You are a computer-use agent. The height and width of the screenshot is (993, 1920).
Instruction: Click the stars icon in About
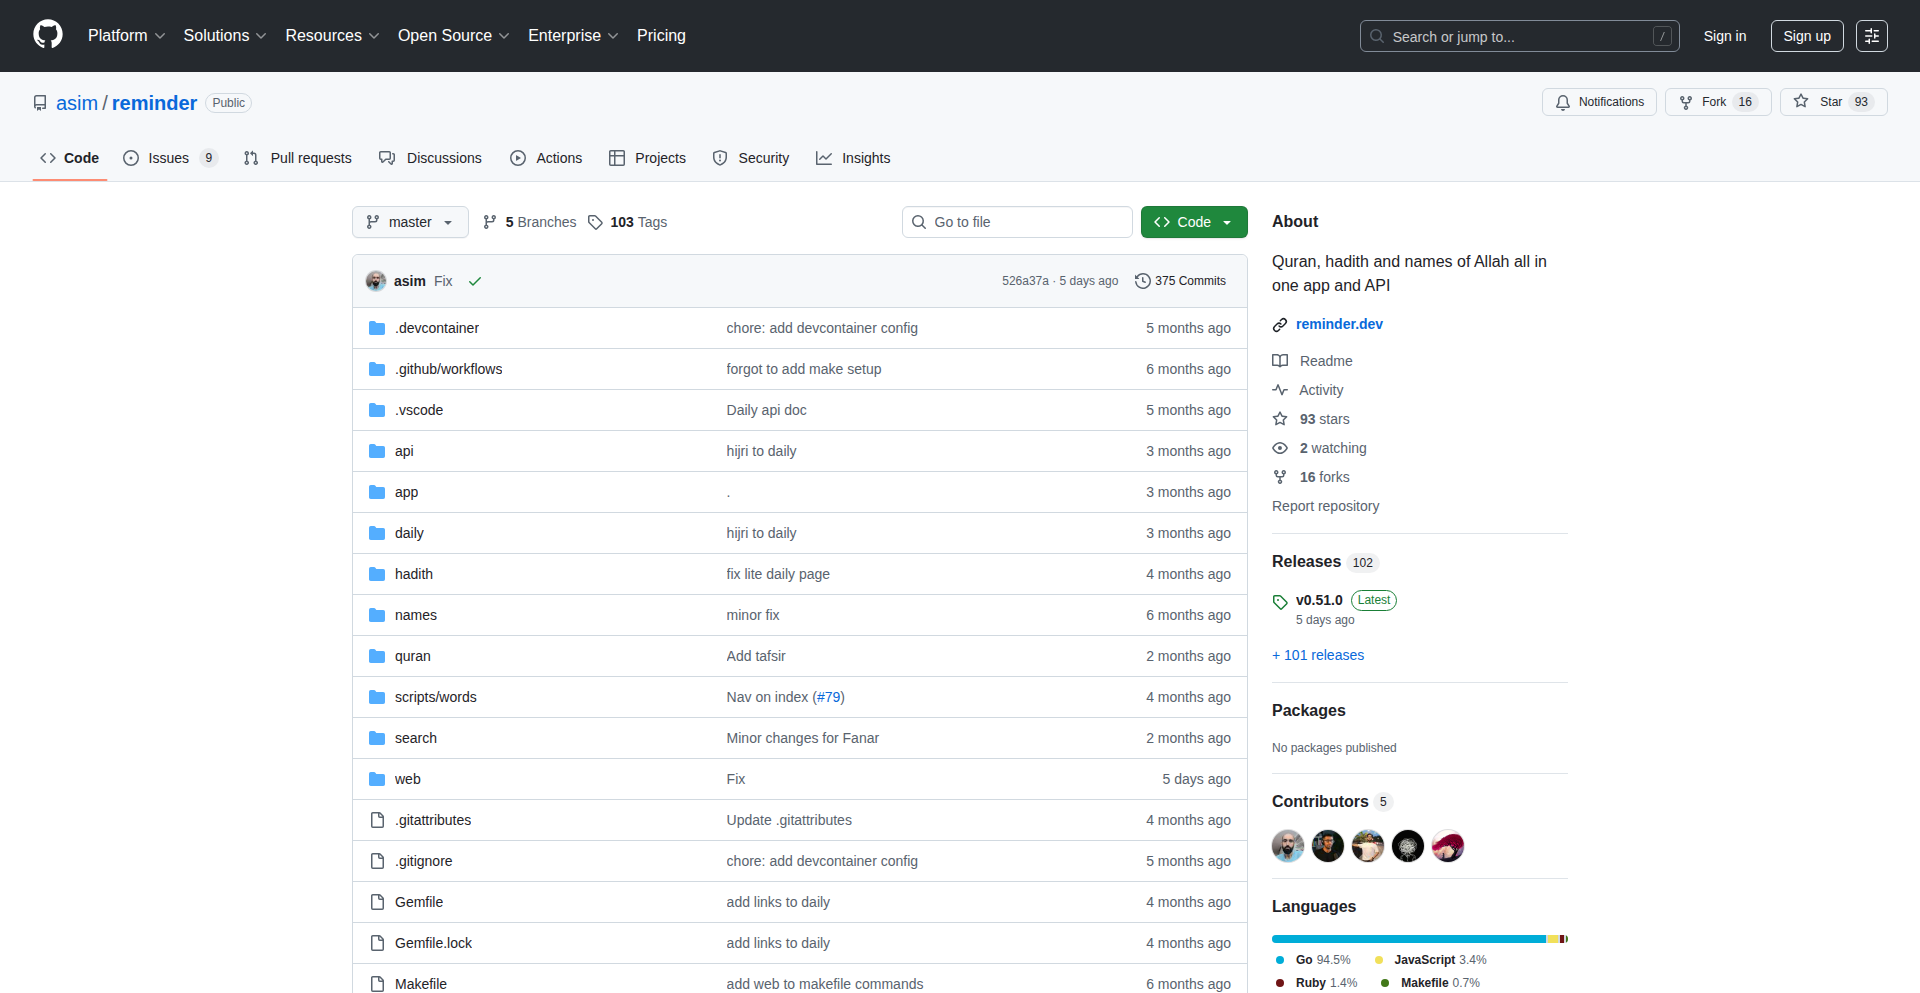tap(1280, 419)
